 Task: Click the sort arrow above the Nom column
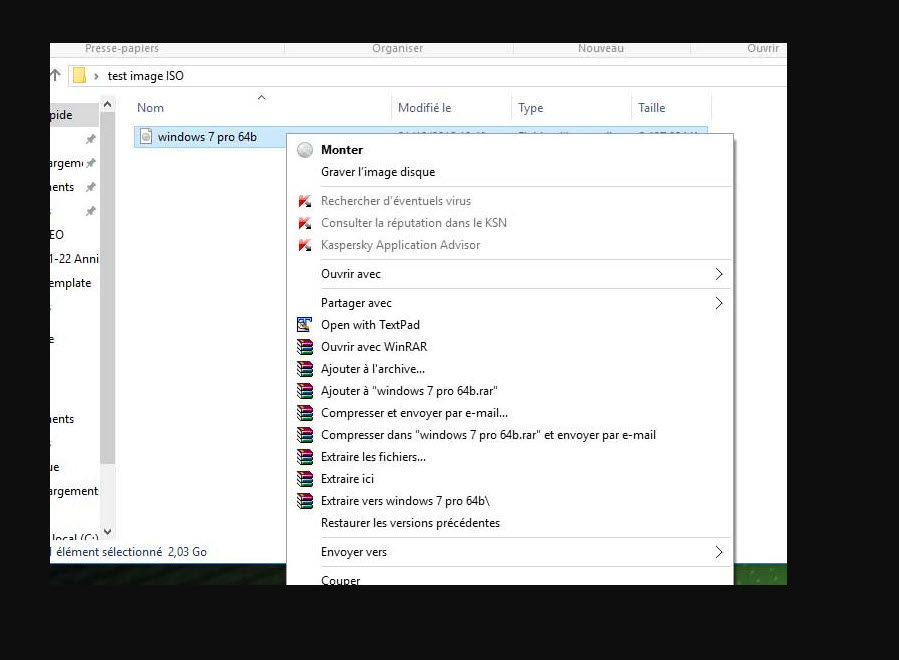click(261, 97)
